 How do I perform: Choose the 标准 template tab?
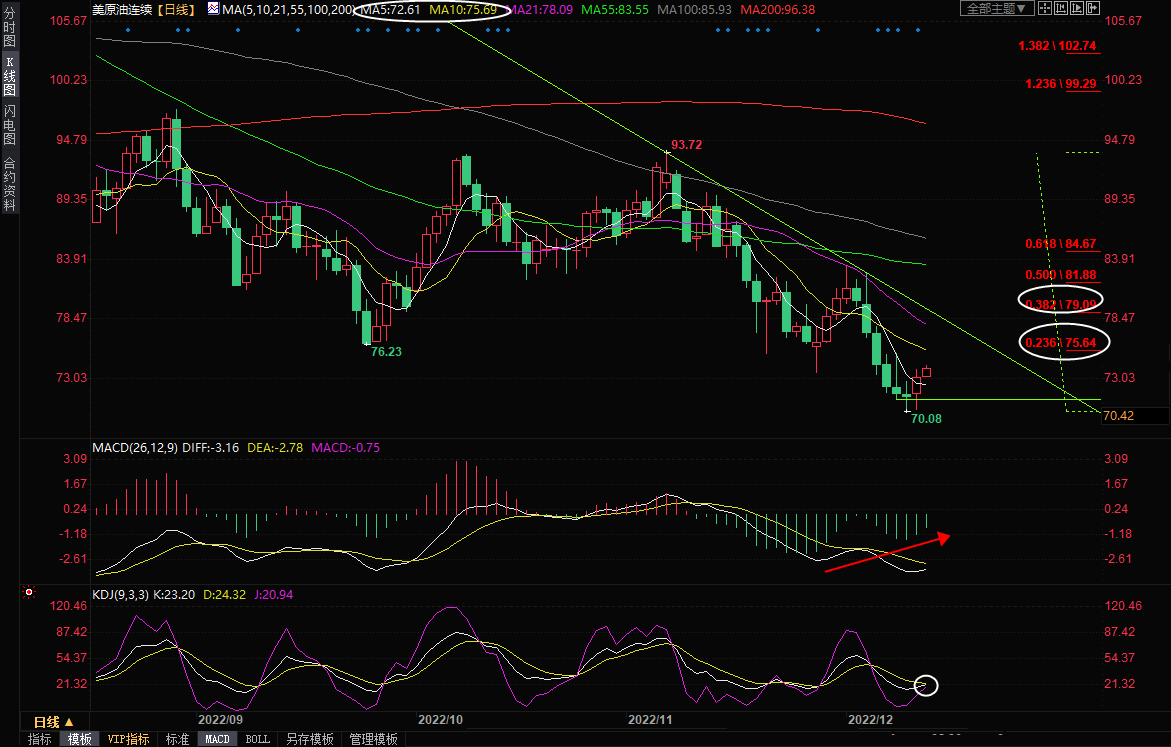(x=177, y=739)
